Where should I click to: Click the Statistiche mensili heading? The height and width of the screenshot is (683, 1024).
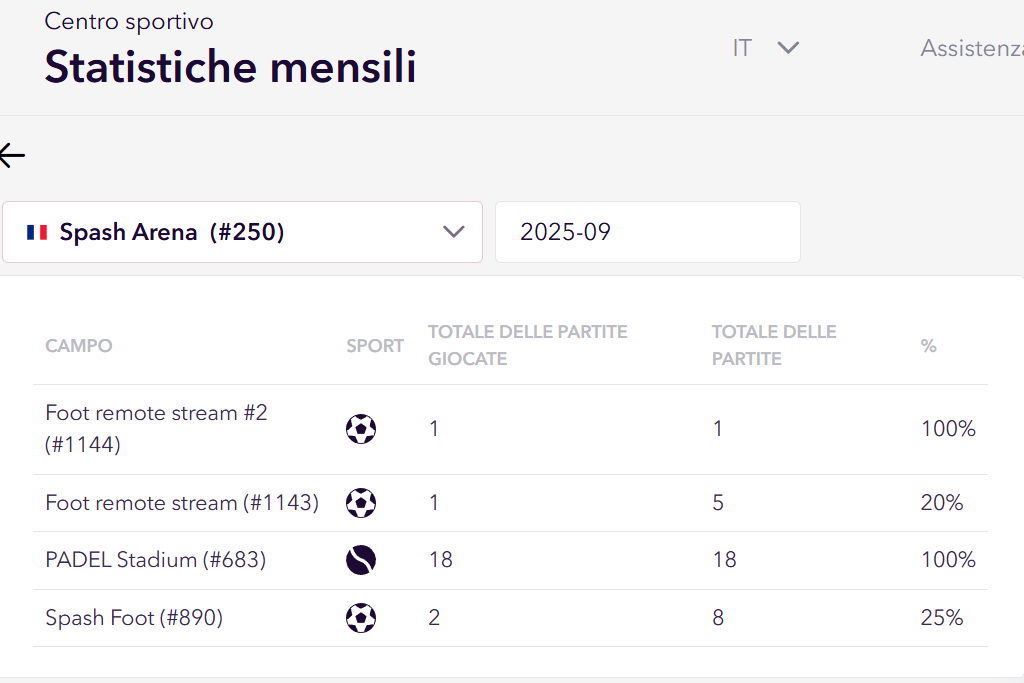pyautogui.click(x=230, y=66)
